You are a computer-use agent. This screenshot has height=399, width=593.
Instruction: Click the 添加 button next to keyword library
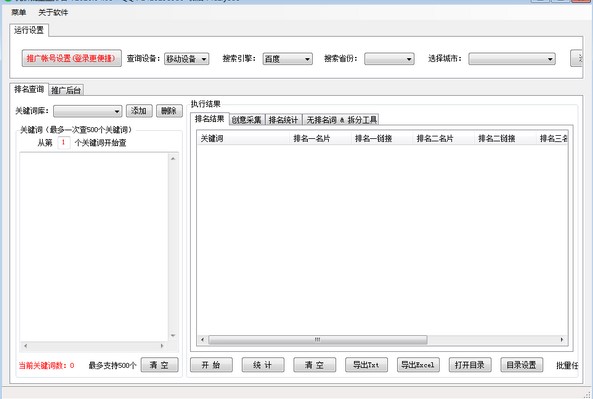[139, 111]
